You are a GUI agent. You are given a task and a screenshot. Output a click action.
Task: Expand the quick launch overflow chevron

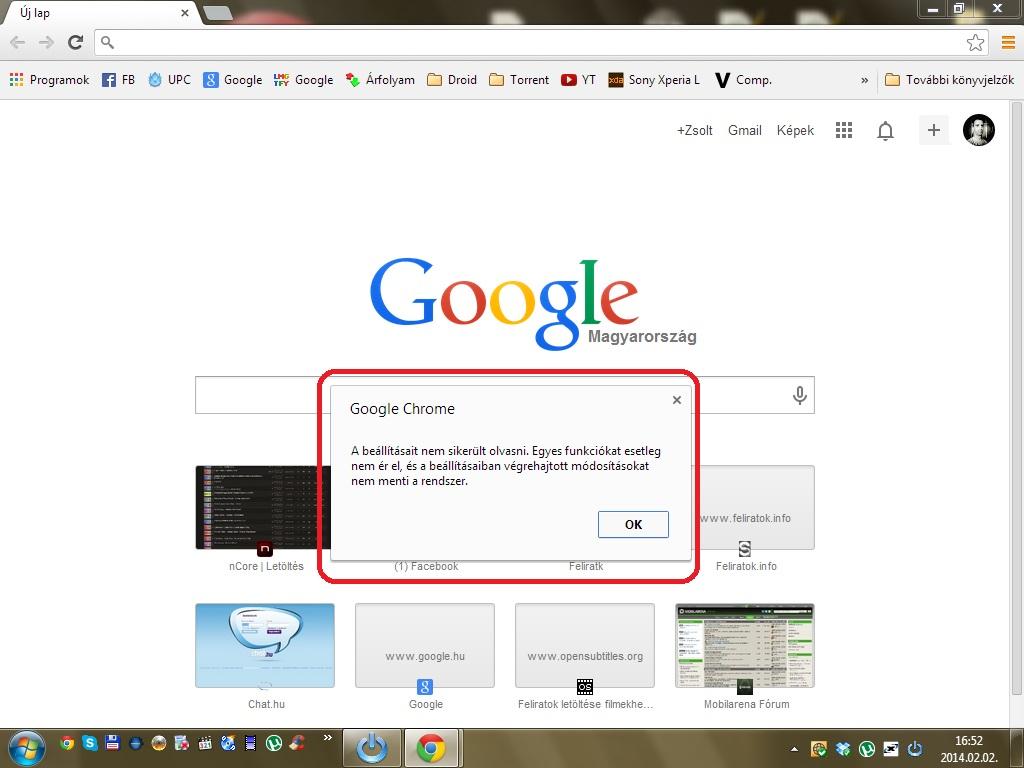pyautogui.click(x=328, y=738)
